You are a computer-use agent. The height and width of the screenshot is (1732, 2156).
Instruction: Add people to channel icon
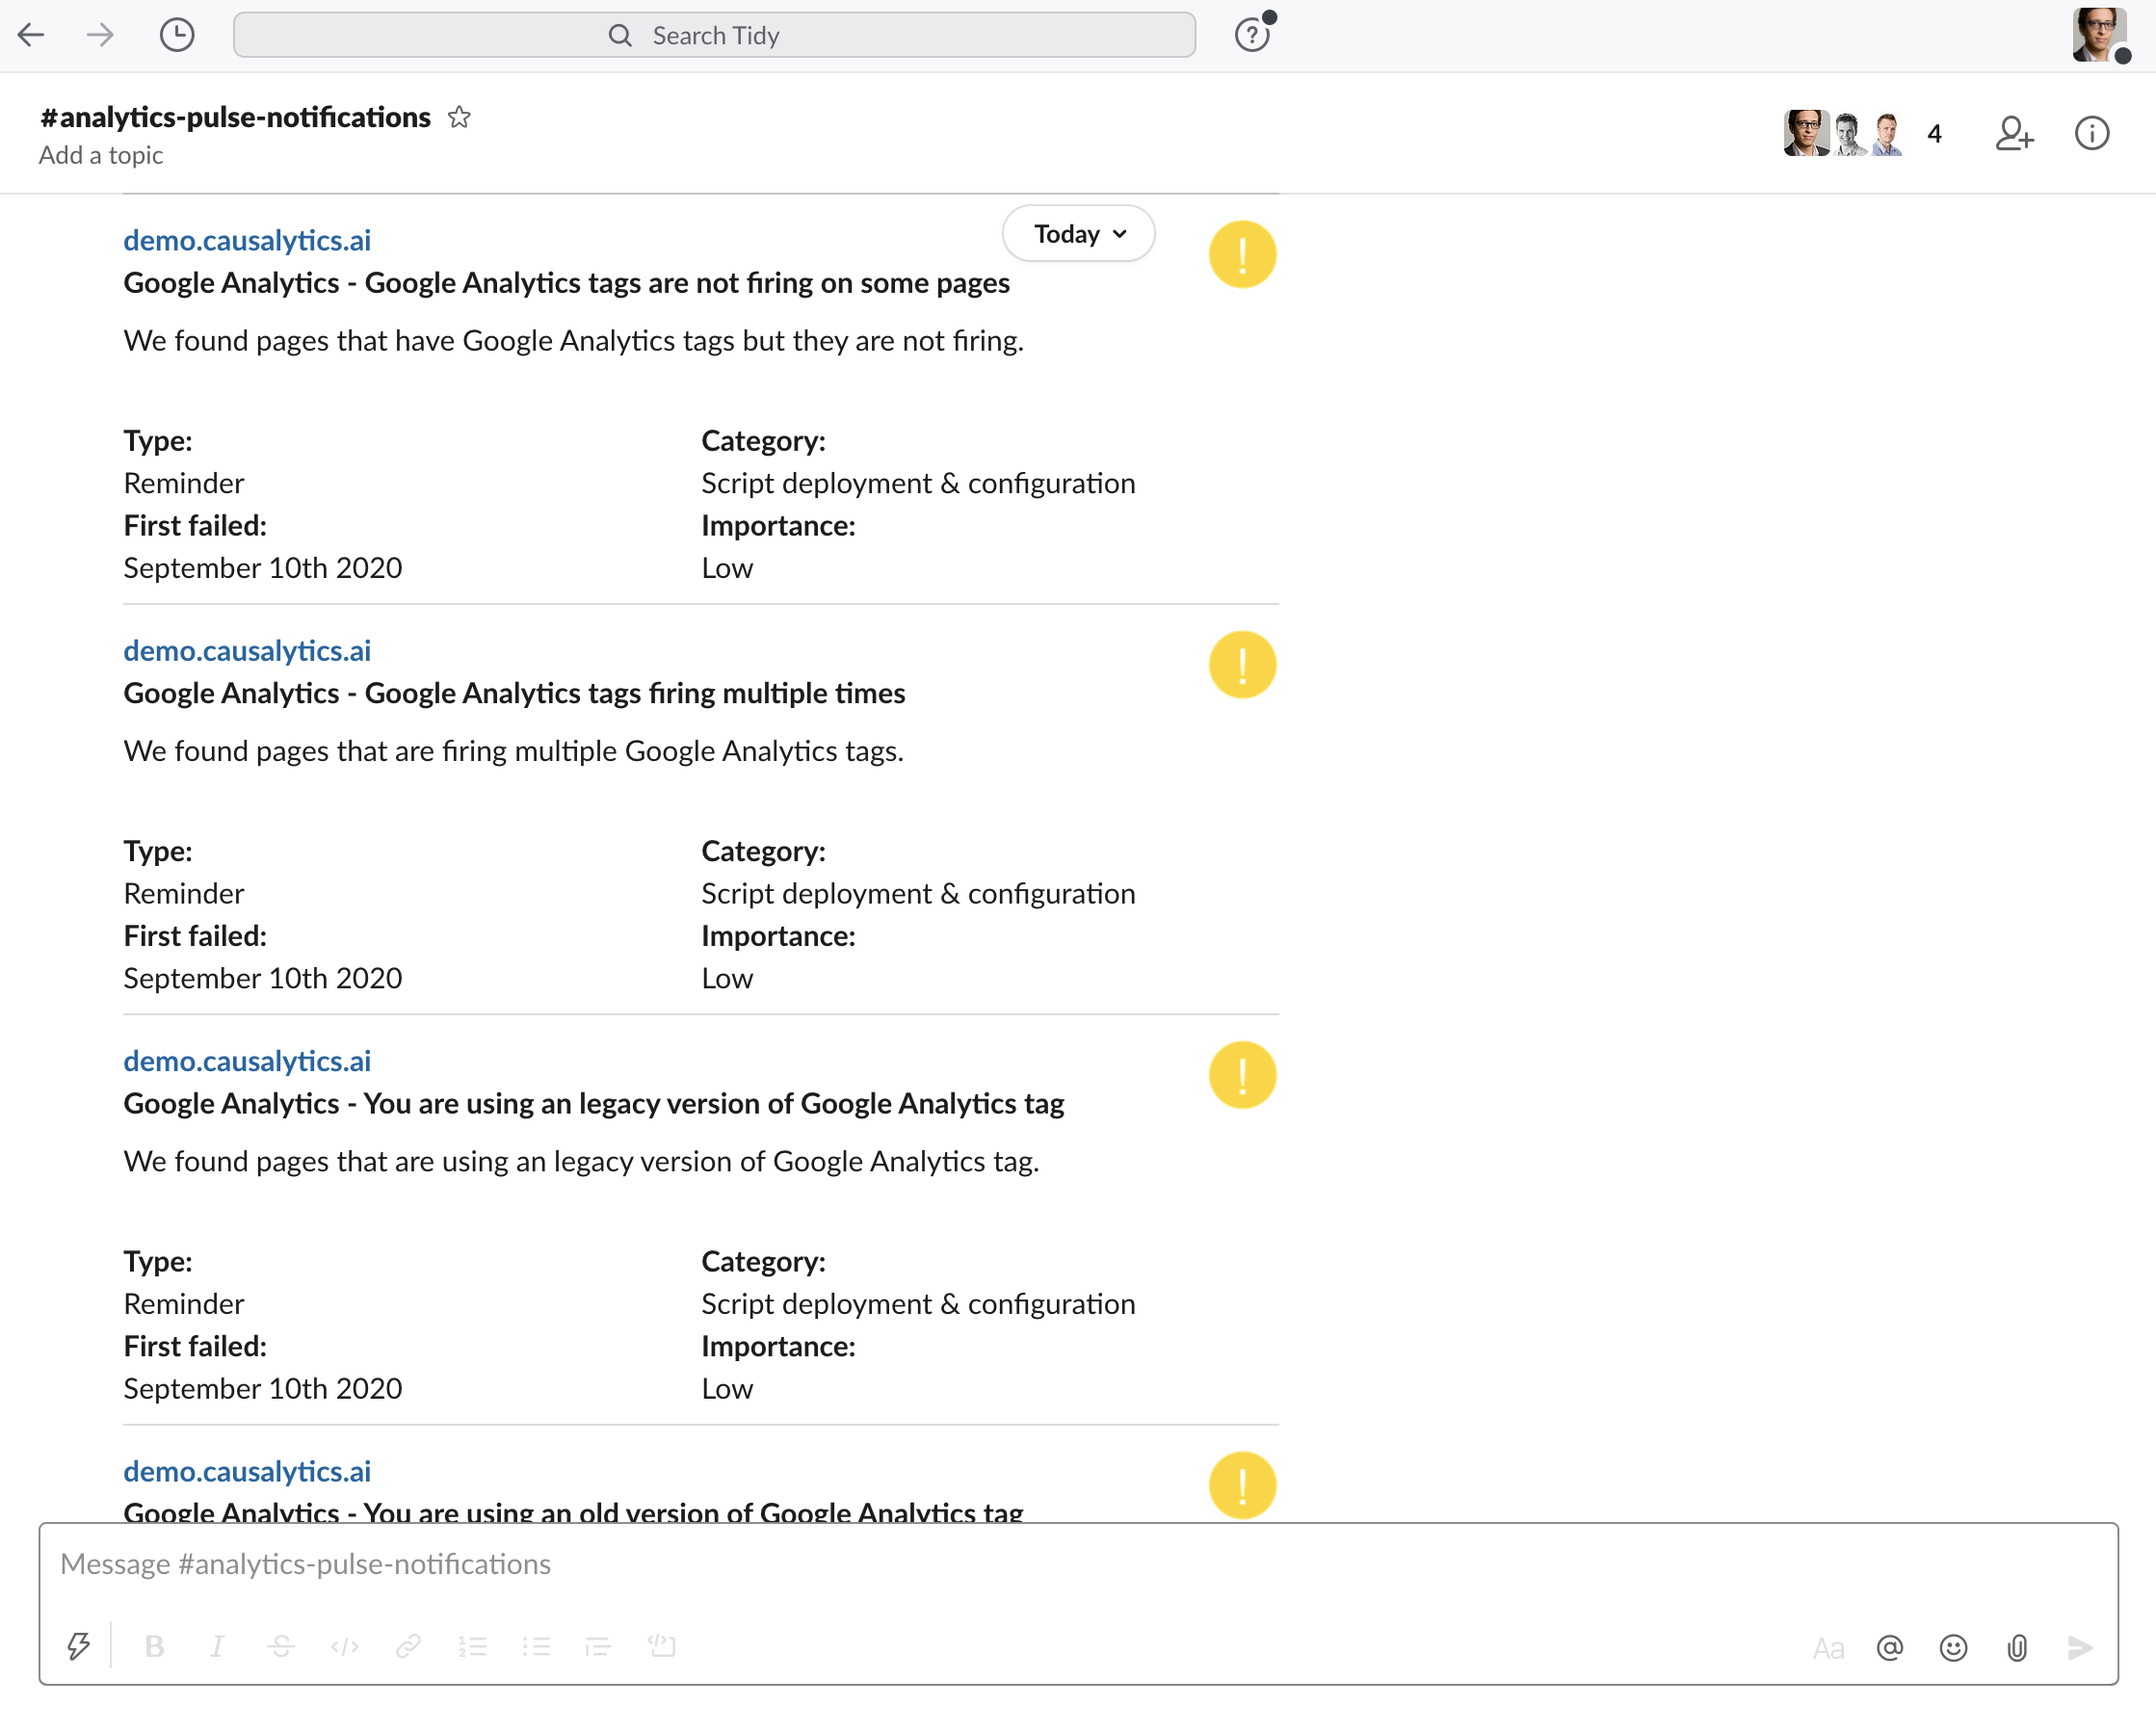coord(2014,134)
